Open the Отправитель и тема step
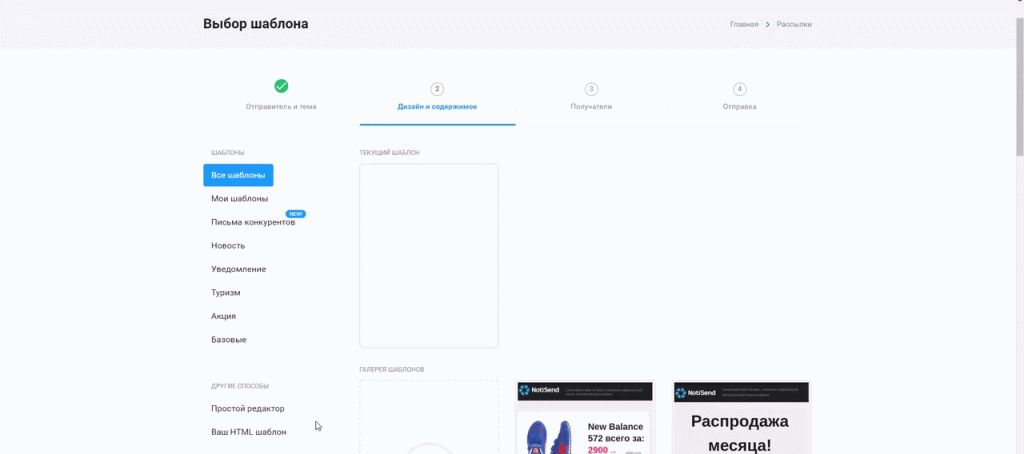The height and width of the screenshot is (454, 1024). 281,106
